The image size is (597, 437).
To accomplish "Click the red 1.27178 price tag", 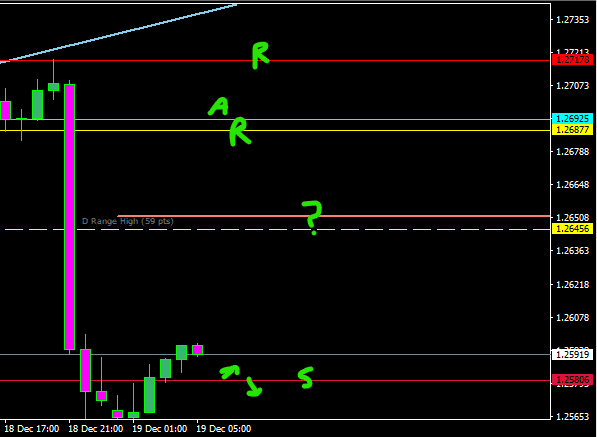I will click(572, 60).
